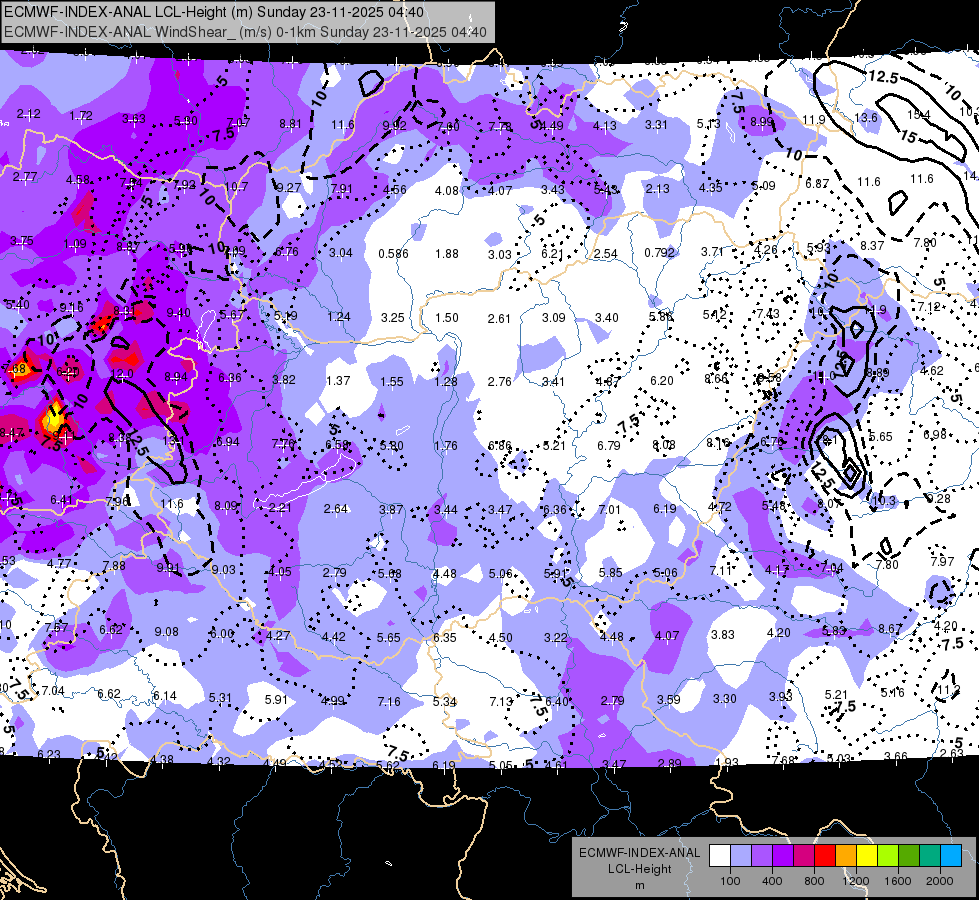The image size is (979, 900).
Task: Click the legend value 2000
Action: [940, 881]
